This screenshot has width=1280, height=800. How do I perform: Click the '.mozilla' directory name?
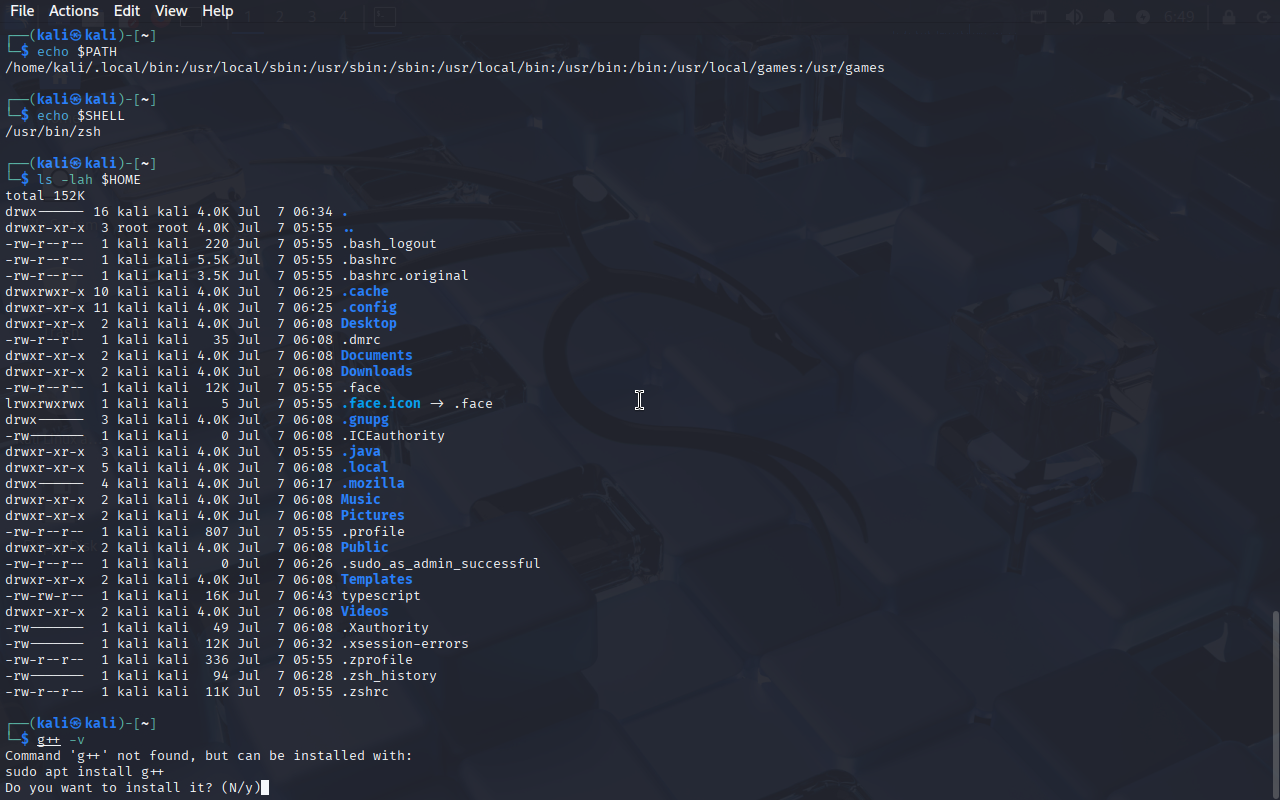[373, 484]
